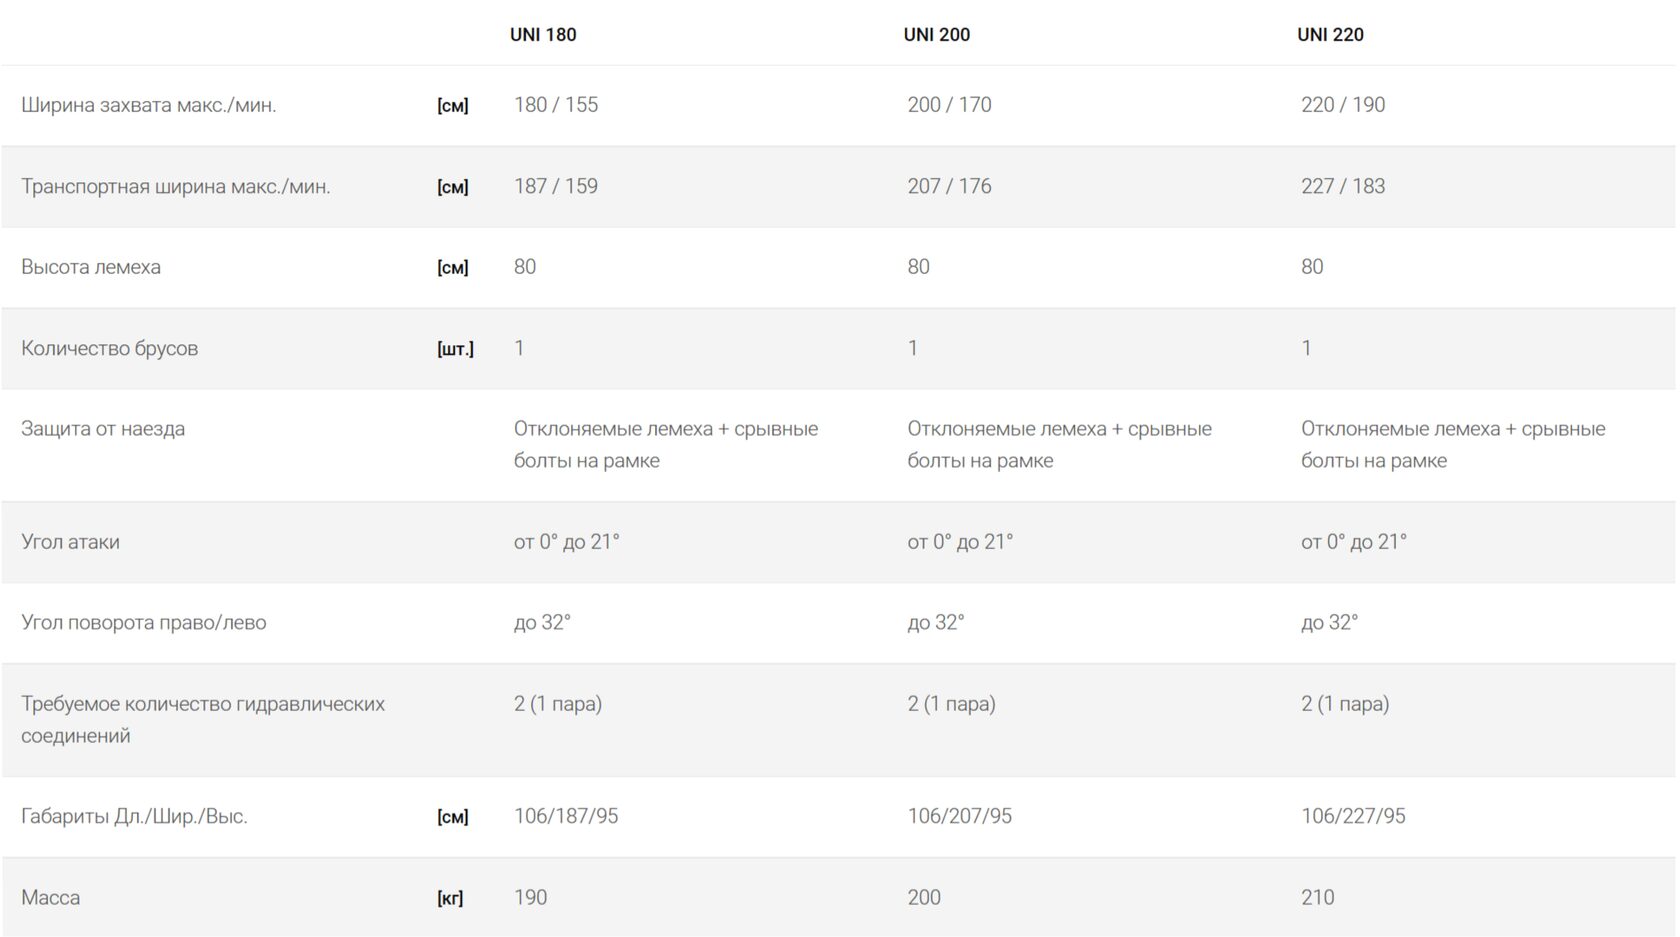Click the "Требуемое количество гидравлических соединений" label
The image size is (1680, 937).
202,719
